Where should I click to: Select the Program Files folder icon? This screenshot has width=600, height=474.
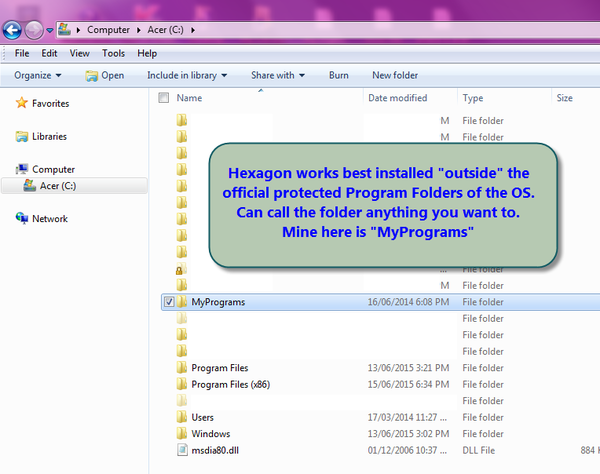(182, 368)
